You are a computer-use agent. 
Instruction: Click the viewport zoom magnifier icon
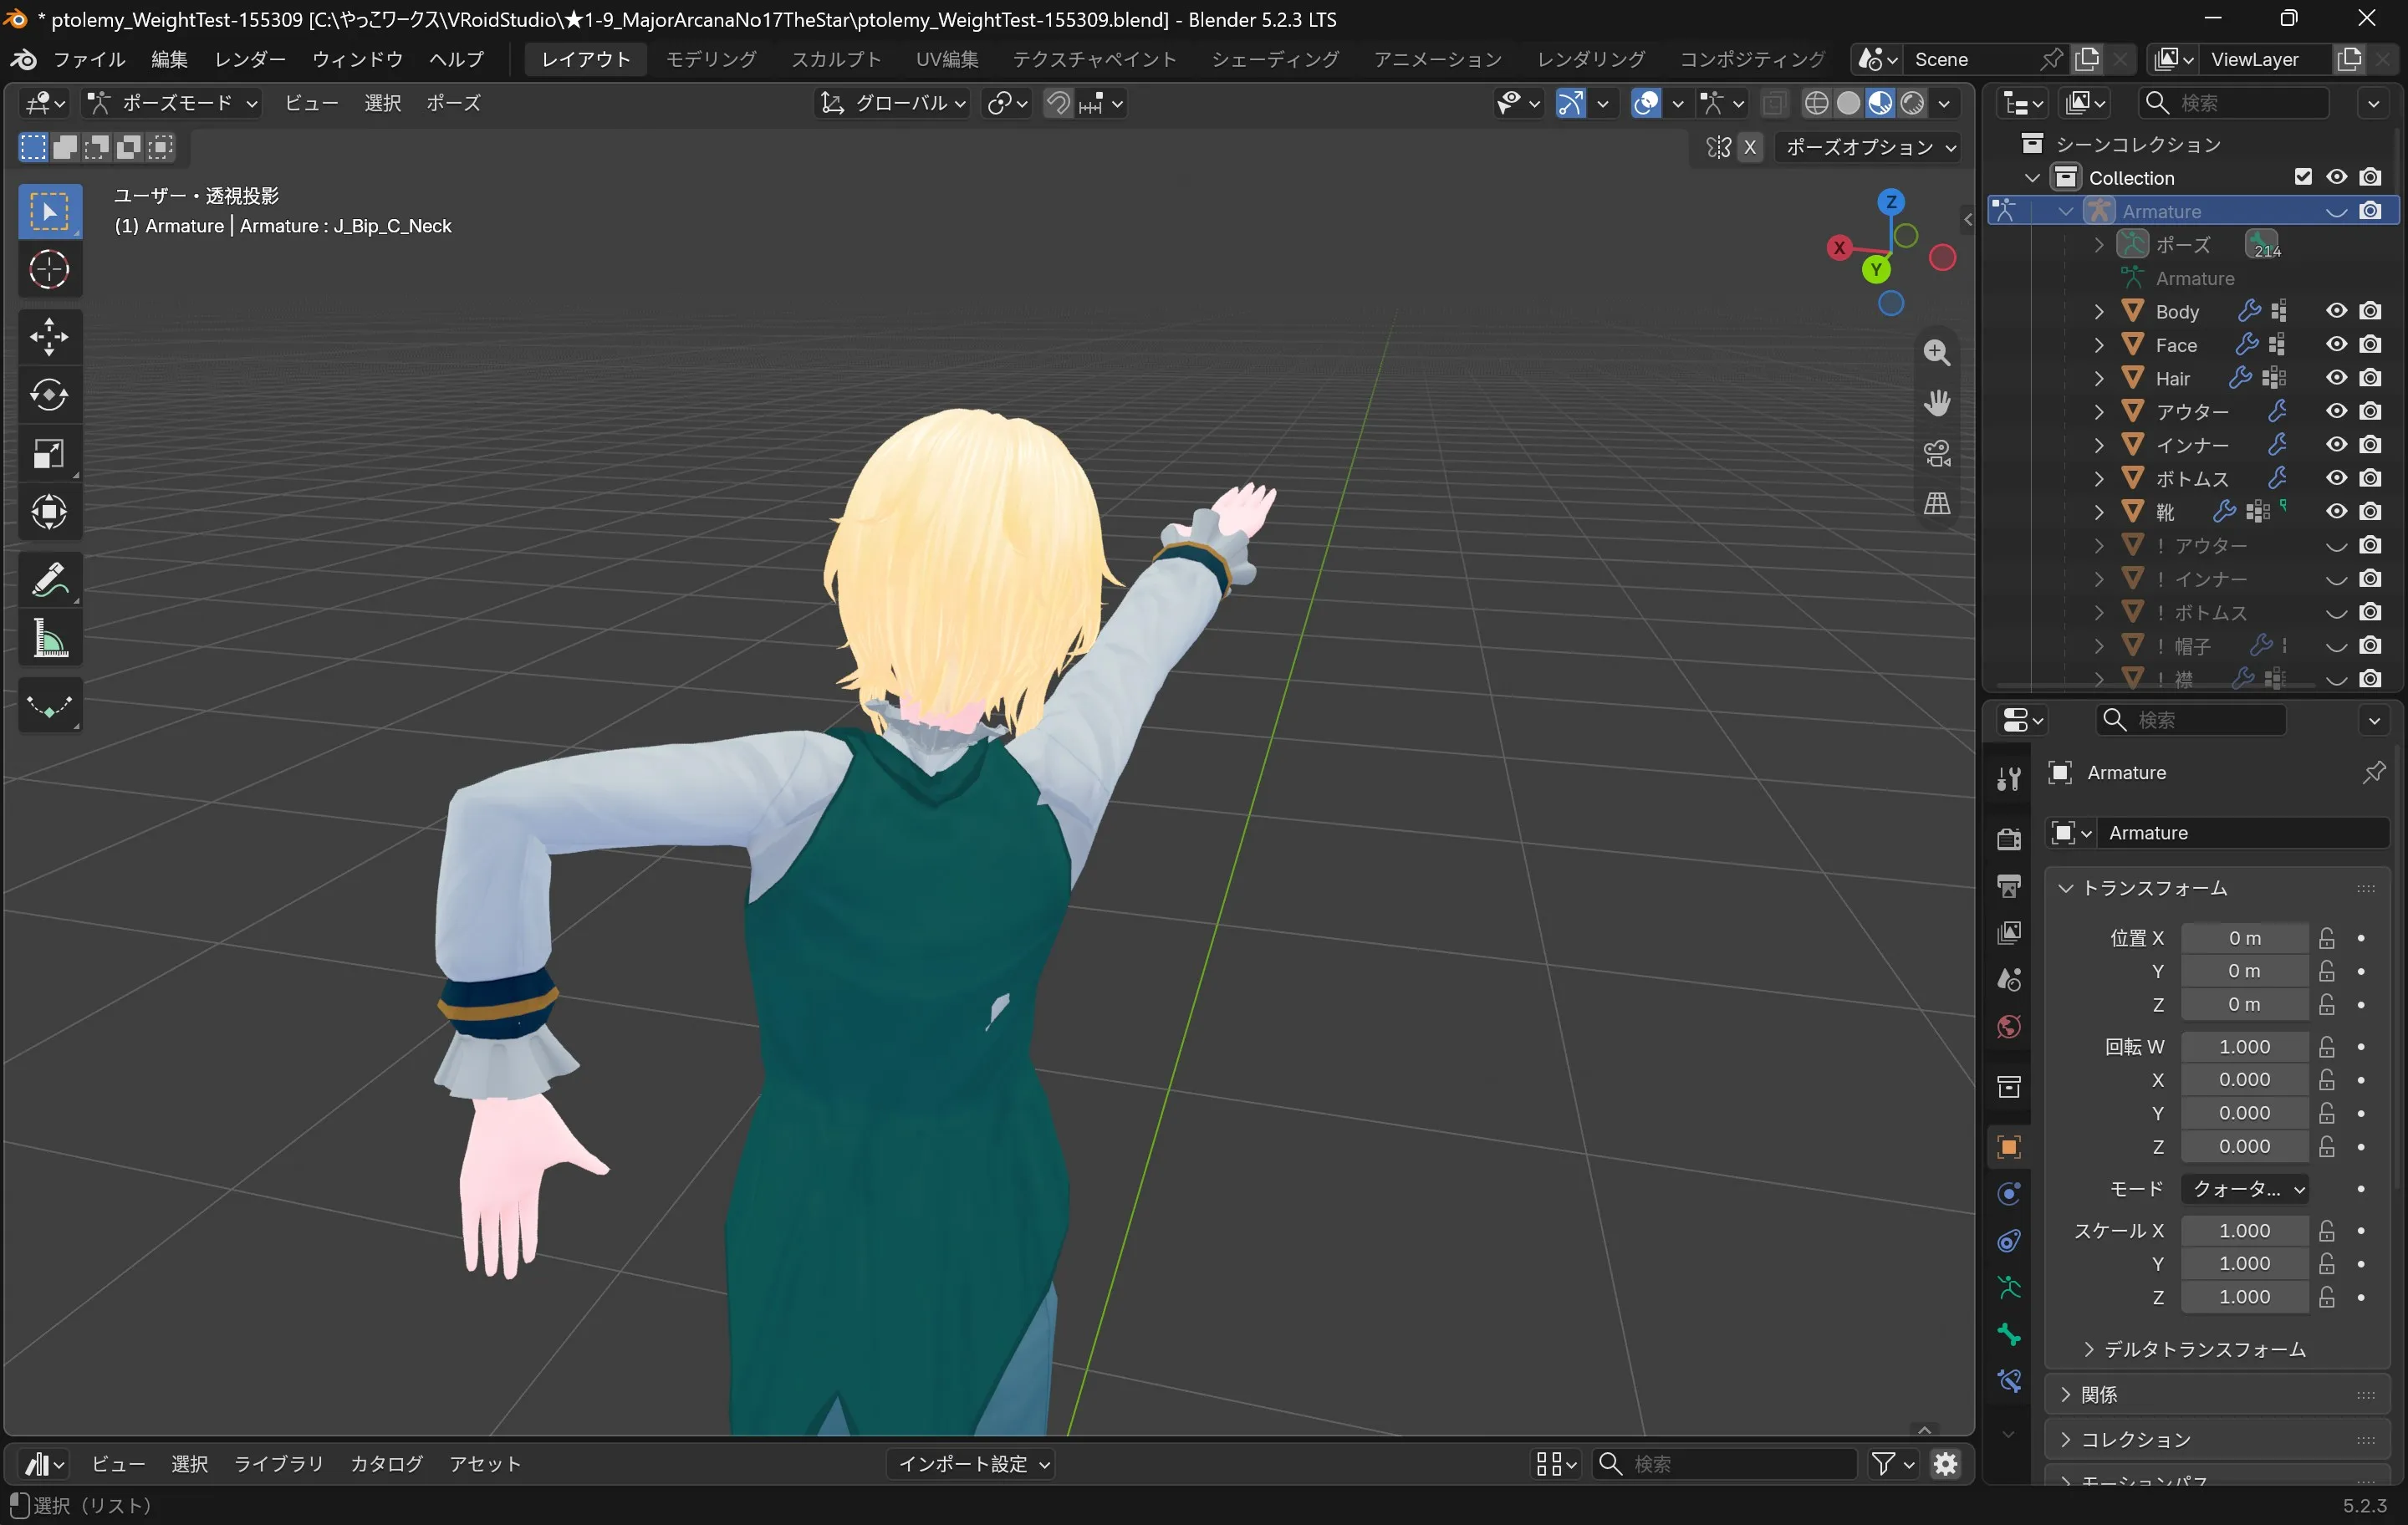[x=1937, y=352]
